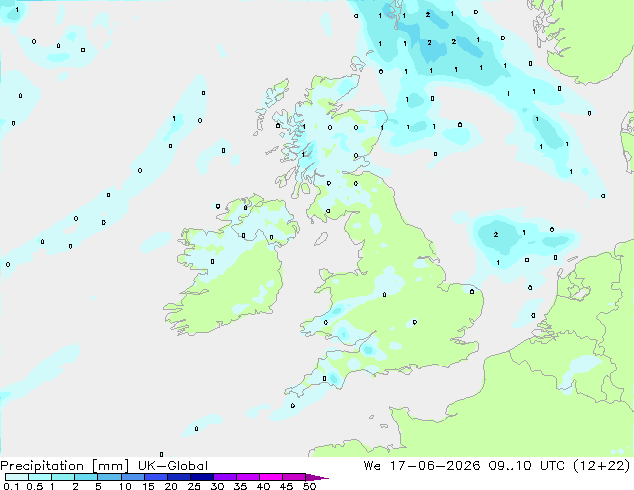Click the 'Precipitation [mm]' title text
Image resolution: width=634 pixels, height=490 pixels.
[65, 466]
